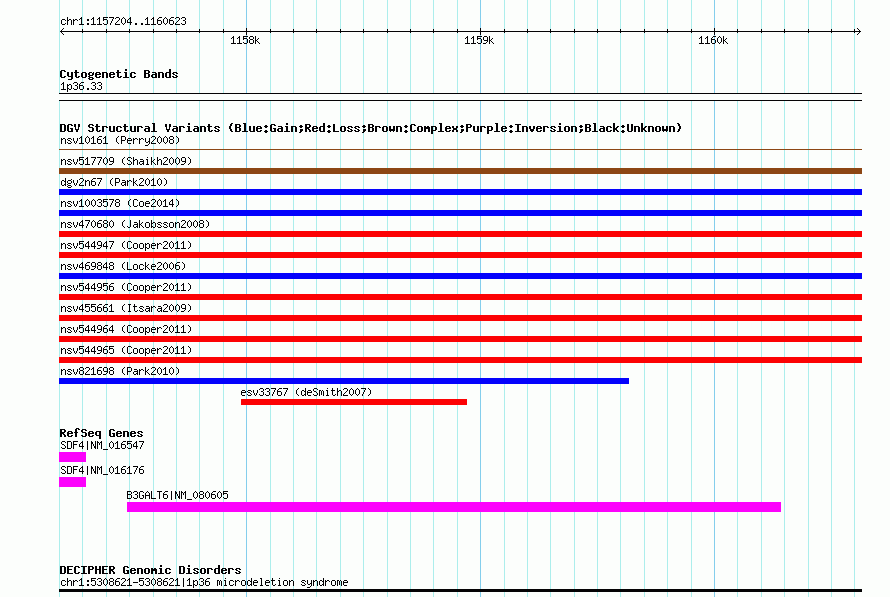
Task: Open the RefSeq Genes track title
Action: [x=101, y=433]
